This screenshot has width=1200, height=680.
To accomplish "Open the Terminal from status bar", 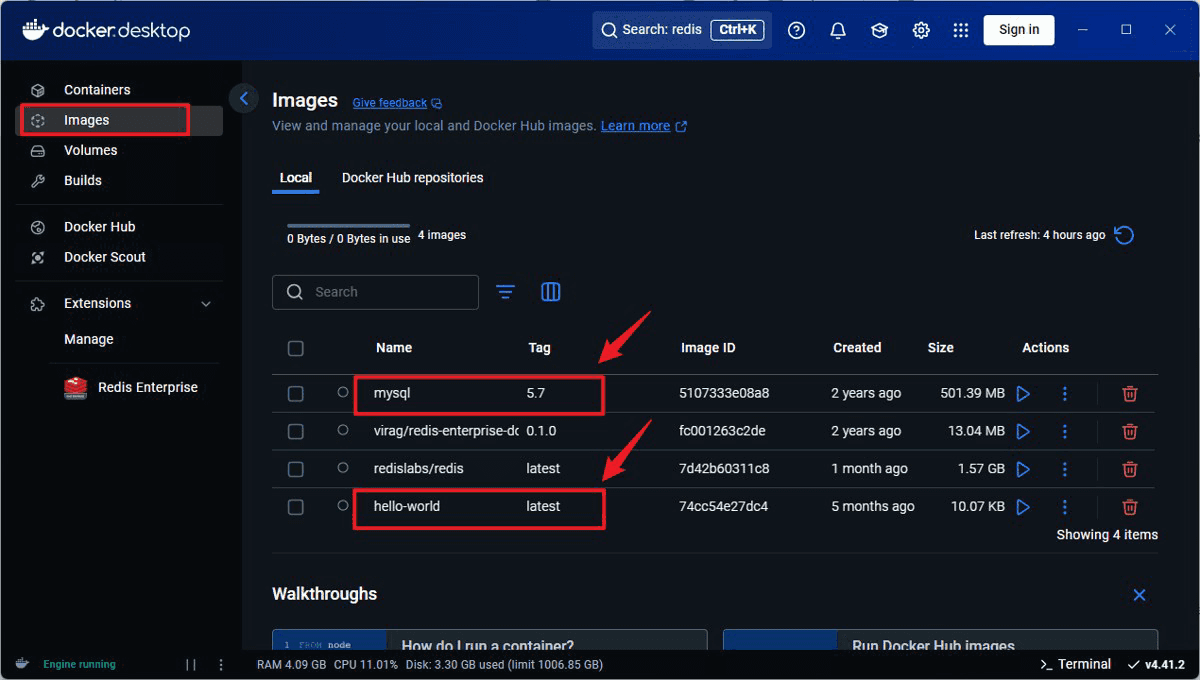I will (x=1075, y=663).
